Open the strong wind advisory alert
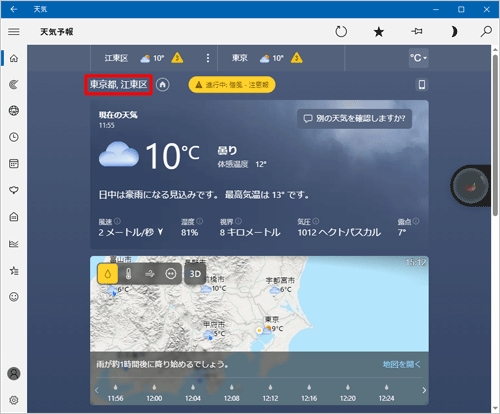500x414 pixels. click(x=232, y=85)
